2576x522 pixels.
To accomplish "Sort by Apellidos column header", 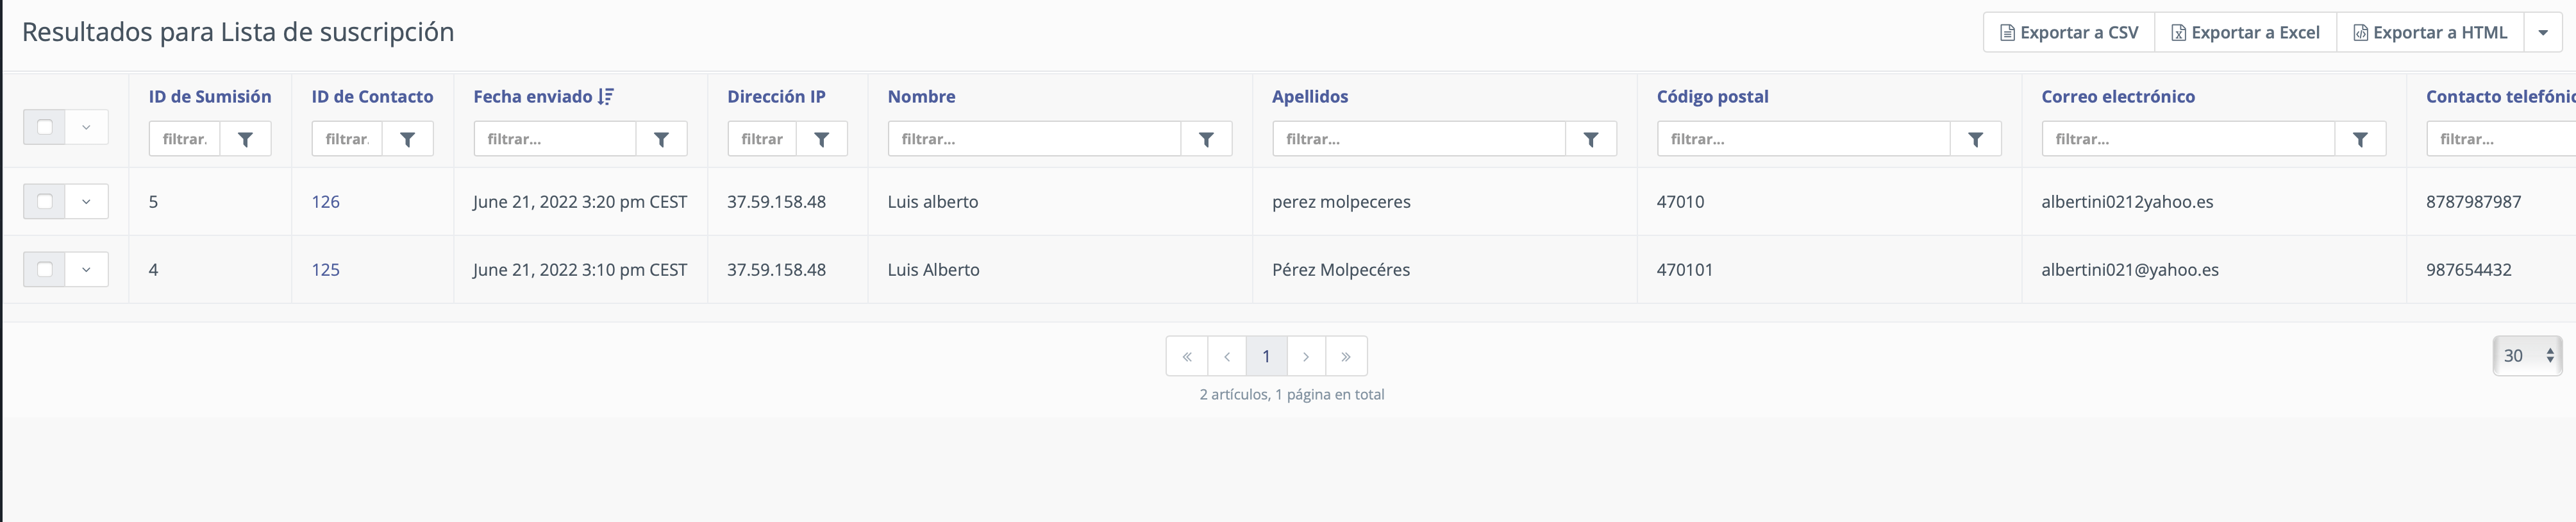I will pos(1310,96).
